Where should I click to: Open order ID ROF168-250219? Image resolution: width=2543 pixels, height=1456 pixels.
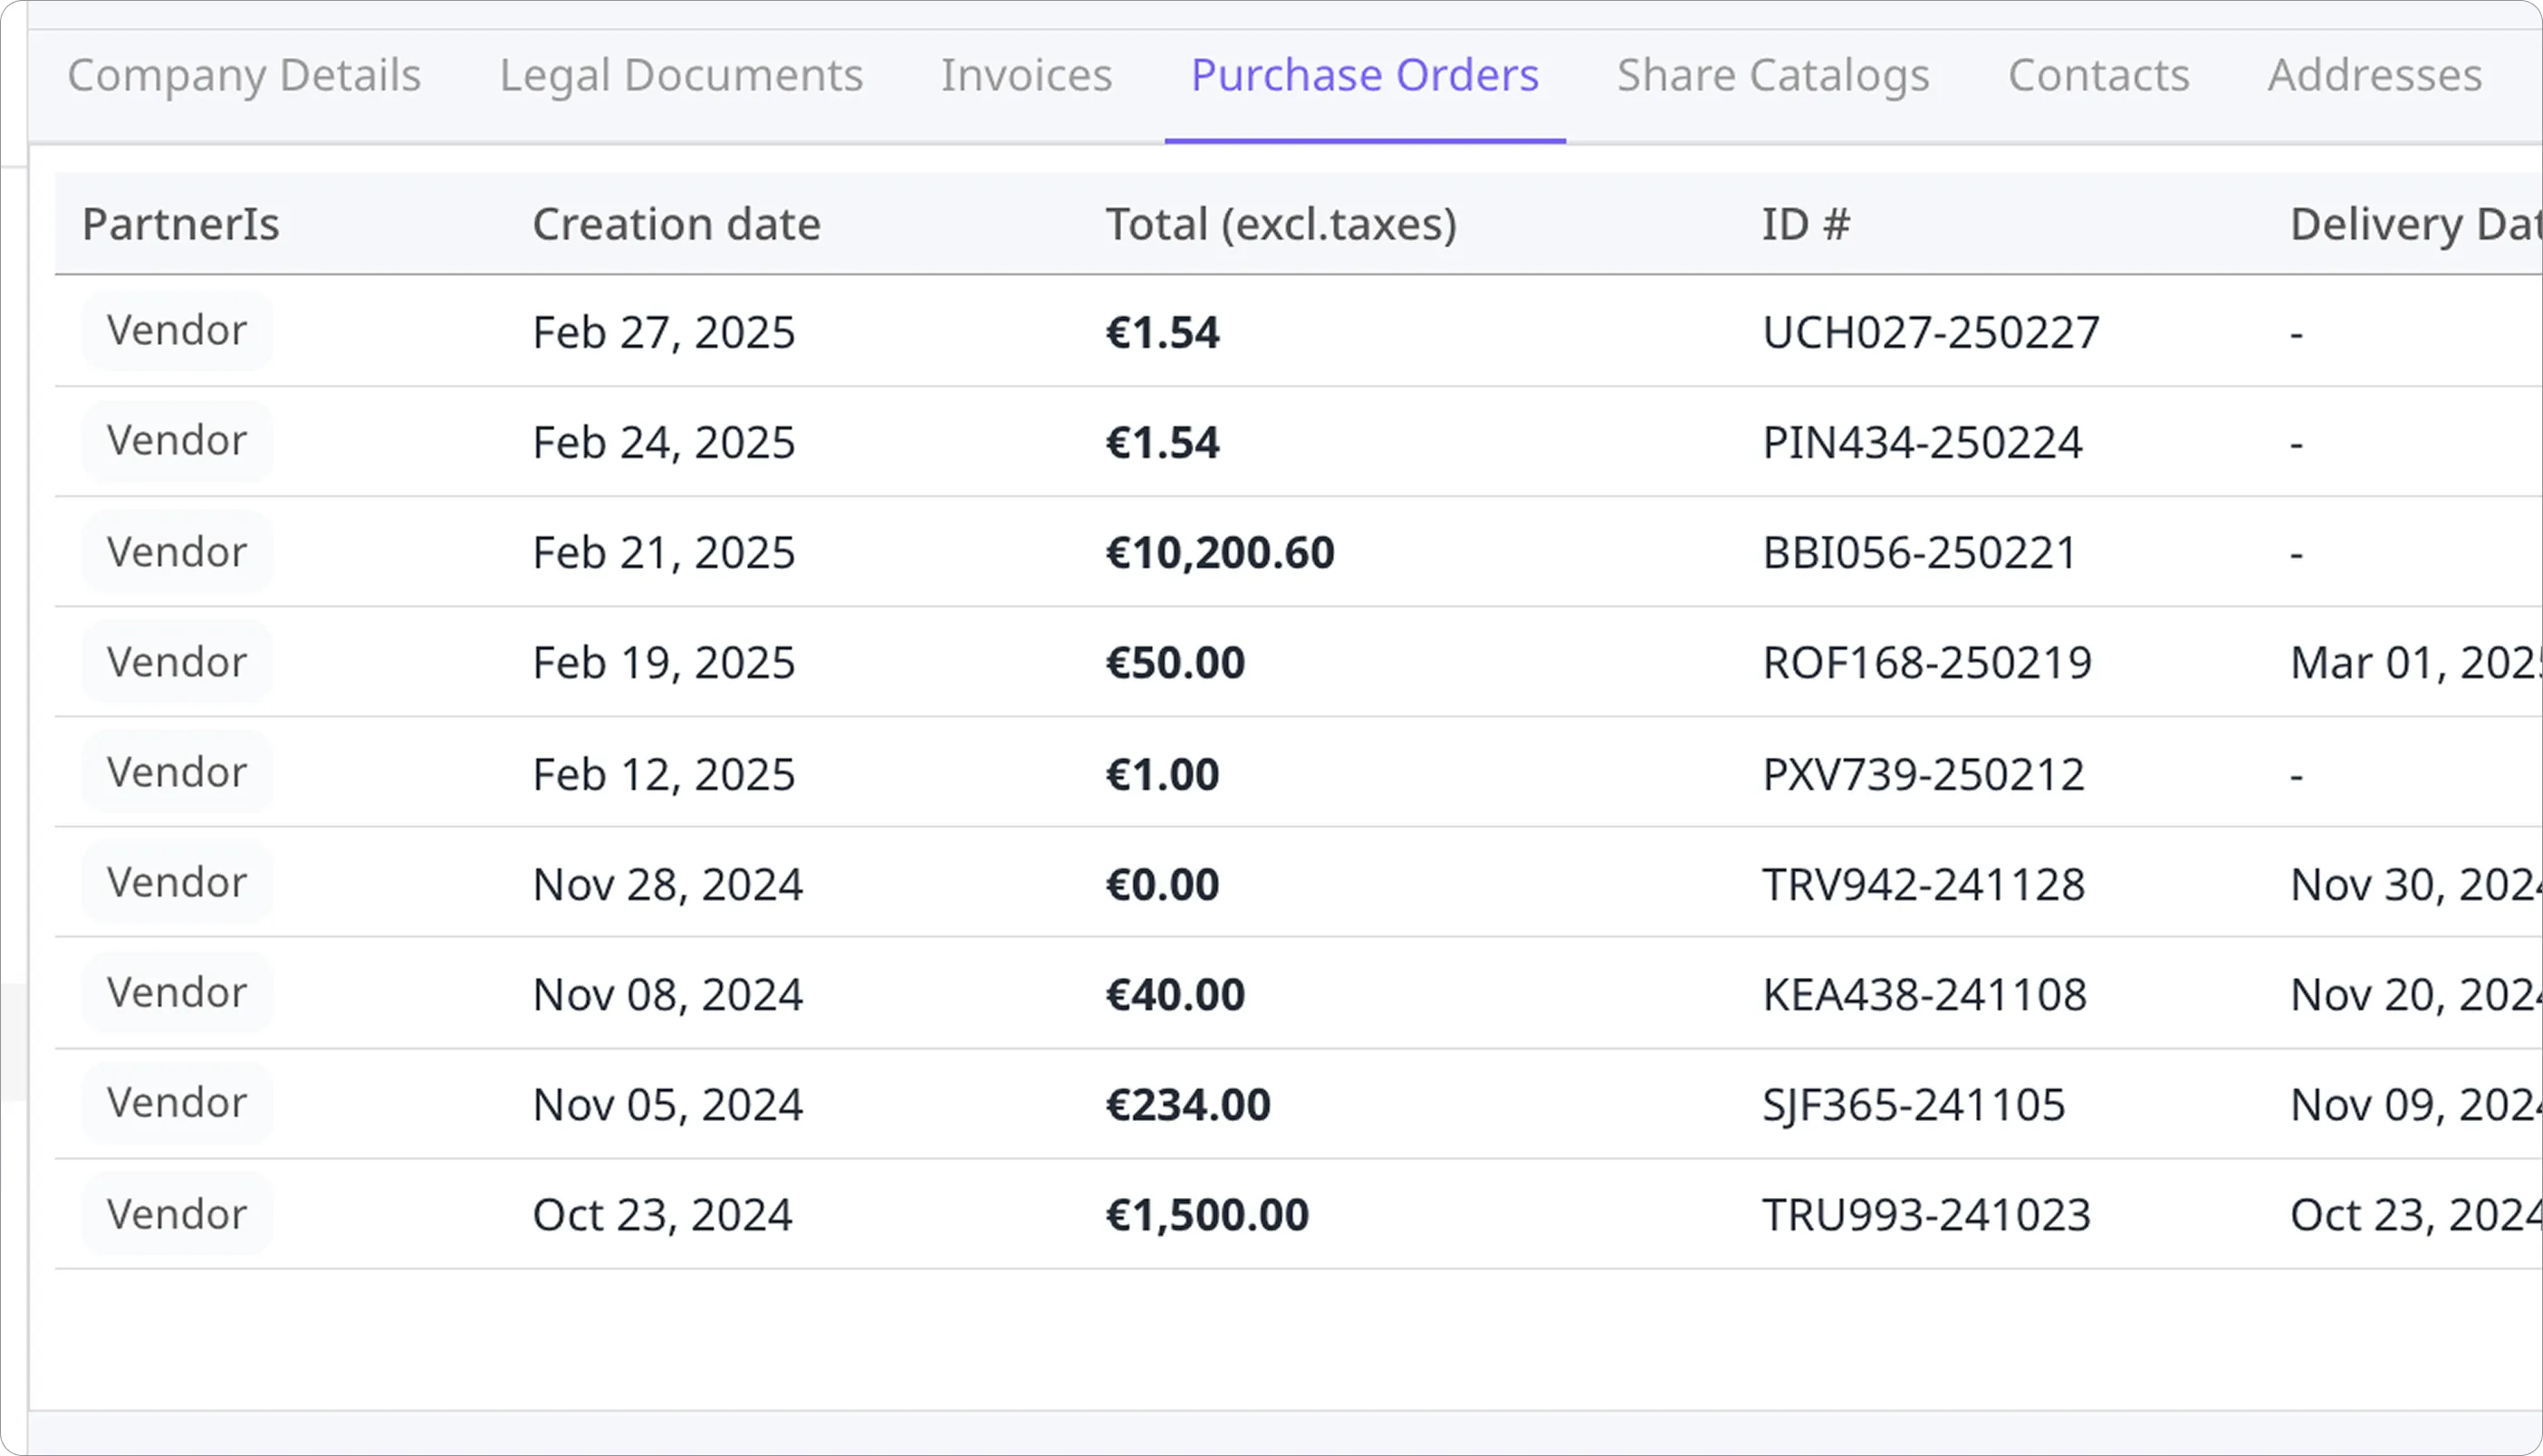pos(1927,663)
